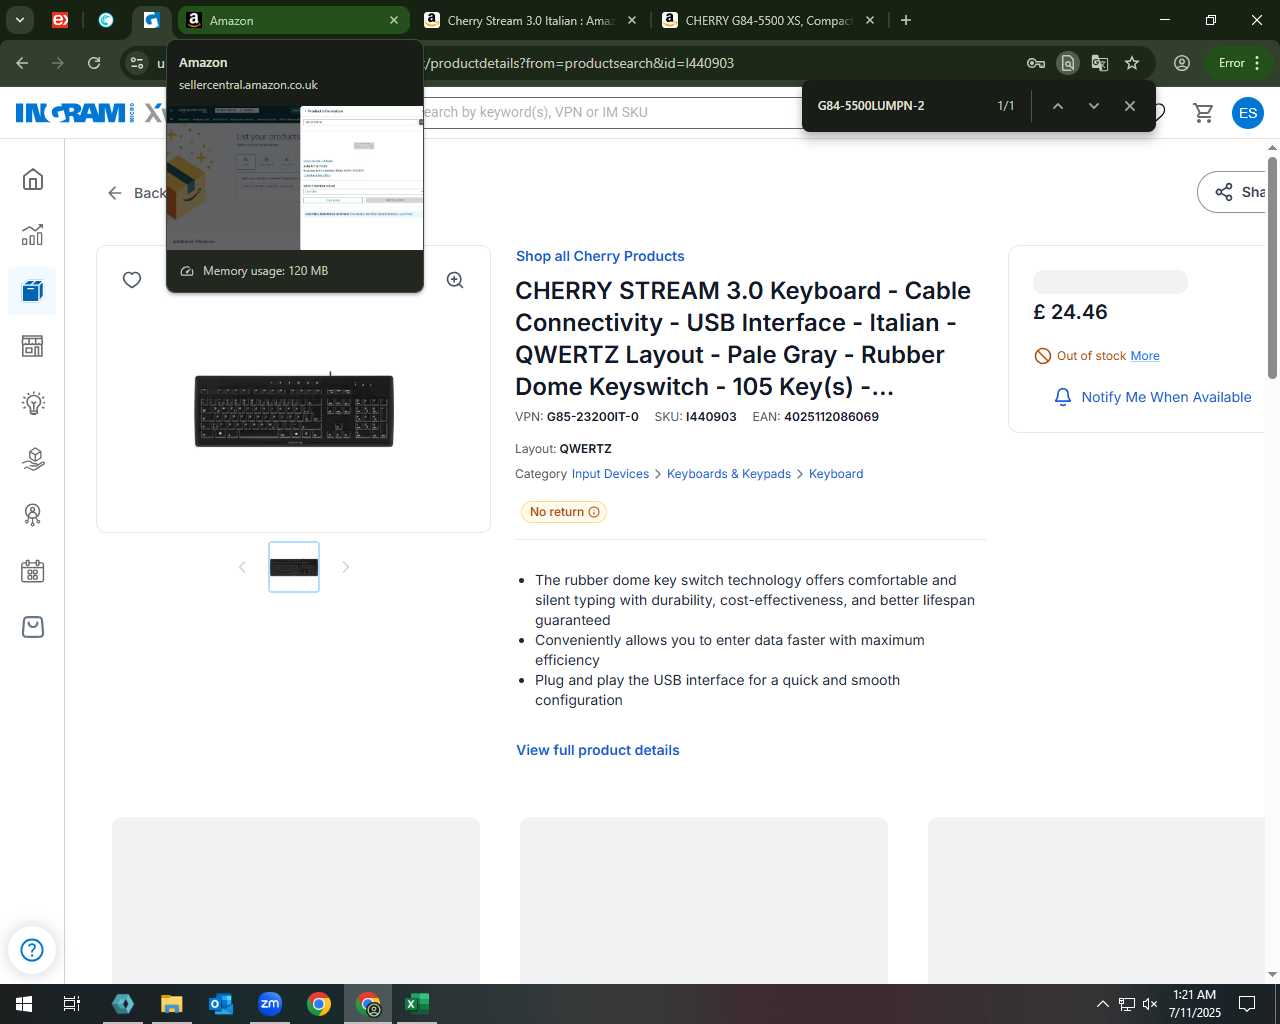Switch to the red pinned tab

coord(60,20)
